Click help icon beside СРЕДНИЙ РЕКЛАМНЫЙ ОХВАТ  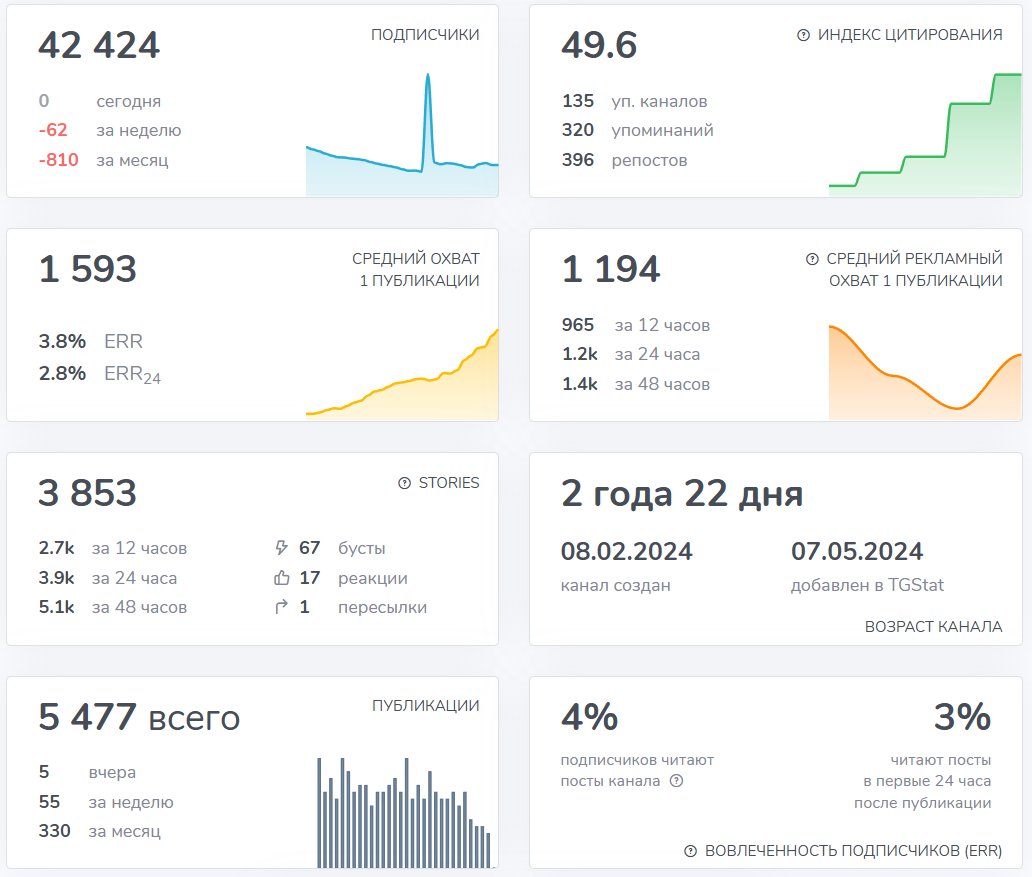(x=812, y=259)
